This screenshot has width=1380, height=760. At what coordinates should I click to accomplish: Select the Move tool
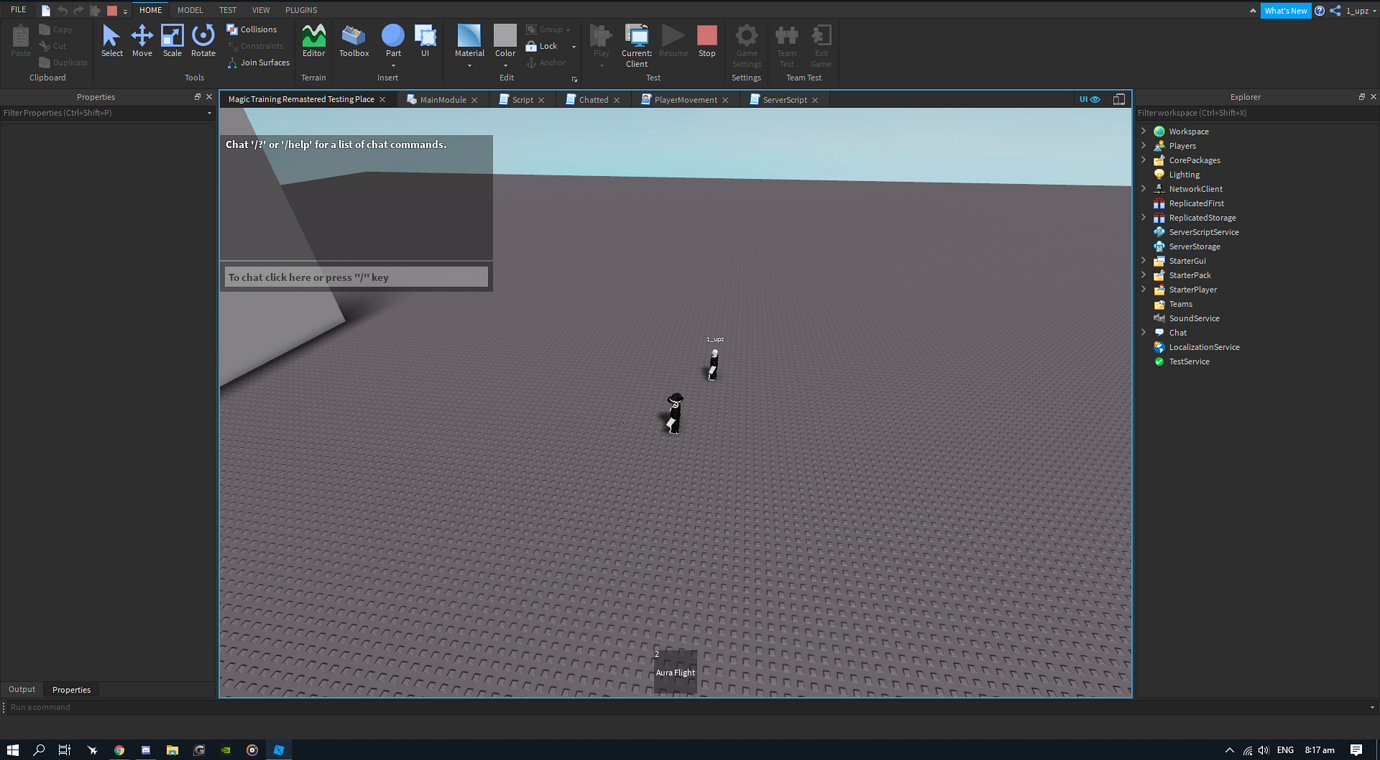[x=142, y=42]
